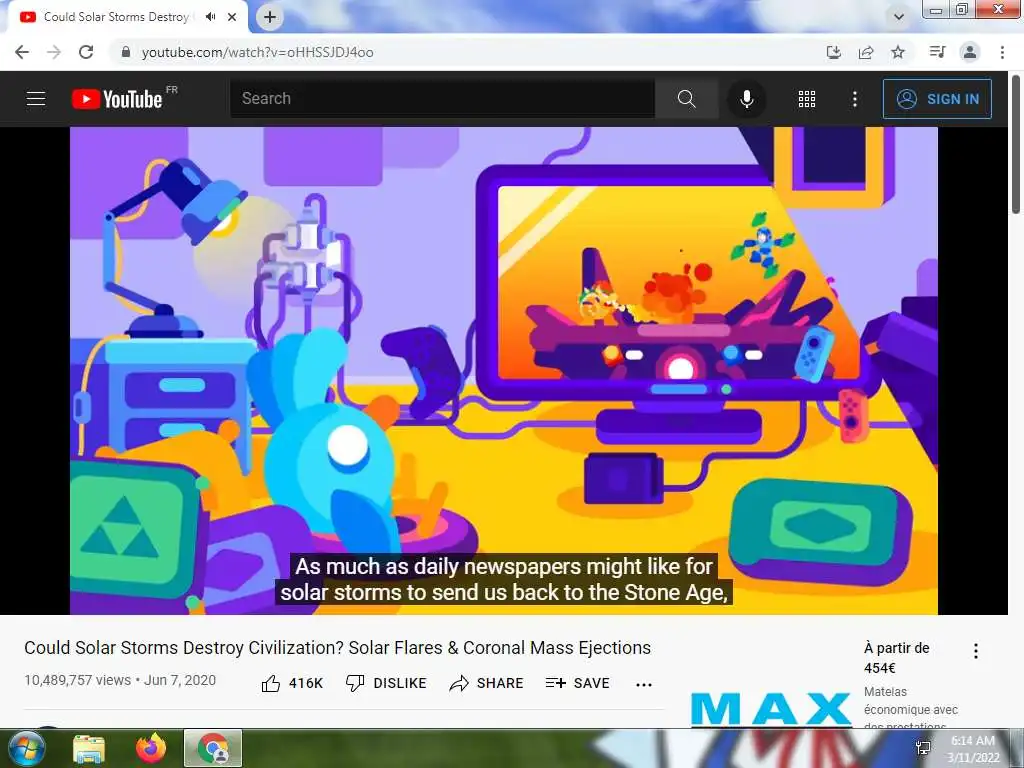This screenshot has width=1024, height=768.
Task: Click the video title text
Action: pyautogui.click(x=338, y=648)
